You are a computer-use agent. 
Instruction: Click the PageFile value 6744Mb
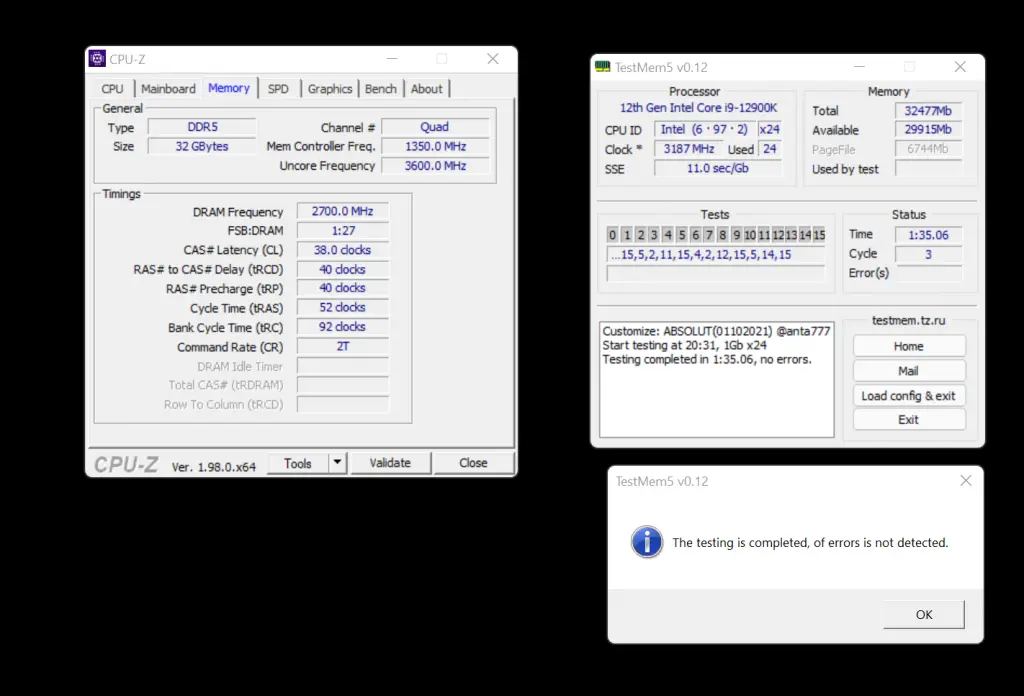[x=928, y=149]
